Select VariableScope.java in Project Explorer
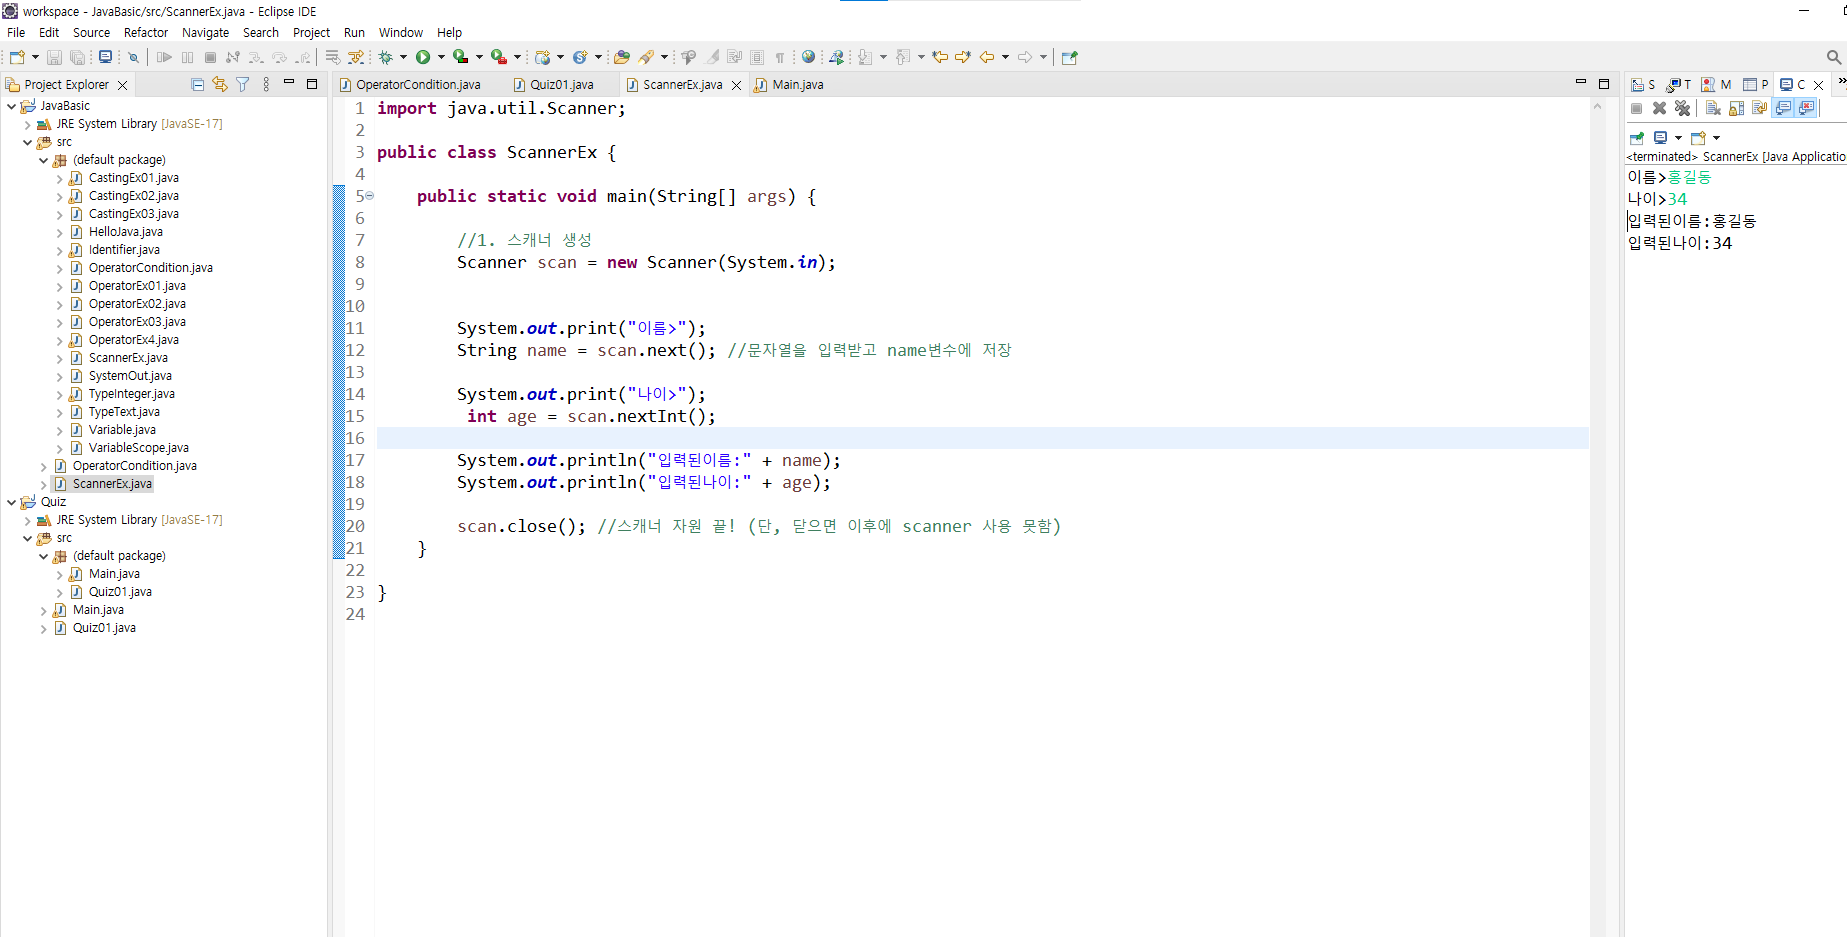The image size is (1847, 937). (138, 448)
